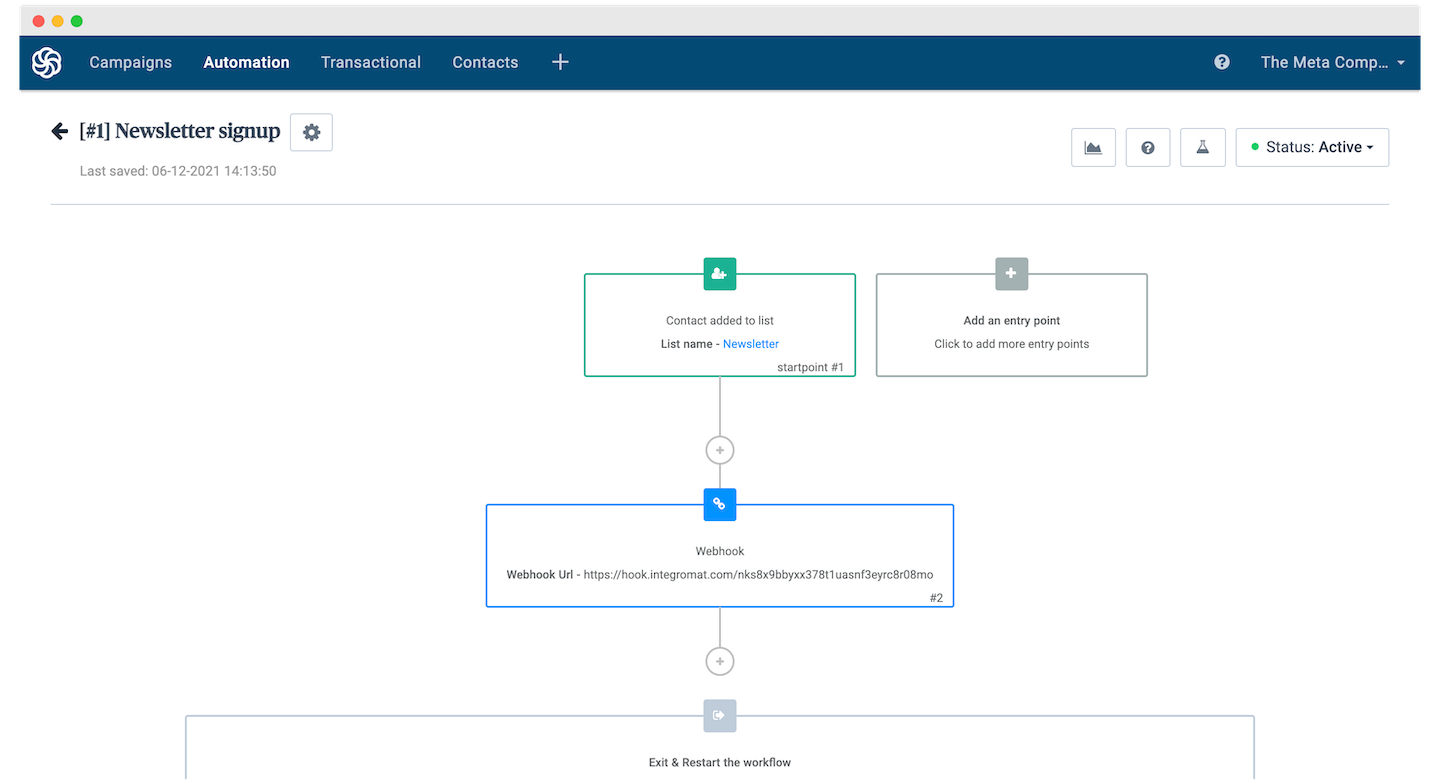1440x784 pixels.
Task: Minimize window using yellow button
Action: (58, 21)
